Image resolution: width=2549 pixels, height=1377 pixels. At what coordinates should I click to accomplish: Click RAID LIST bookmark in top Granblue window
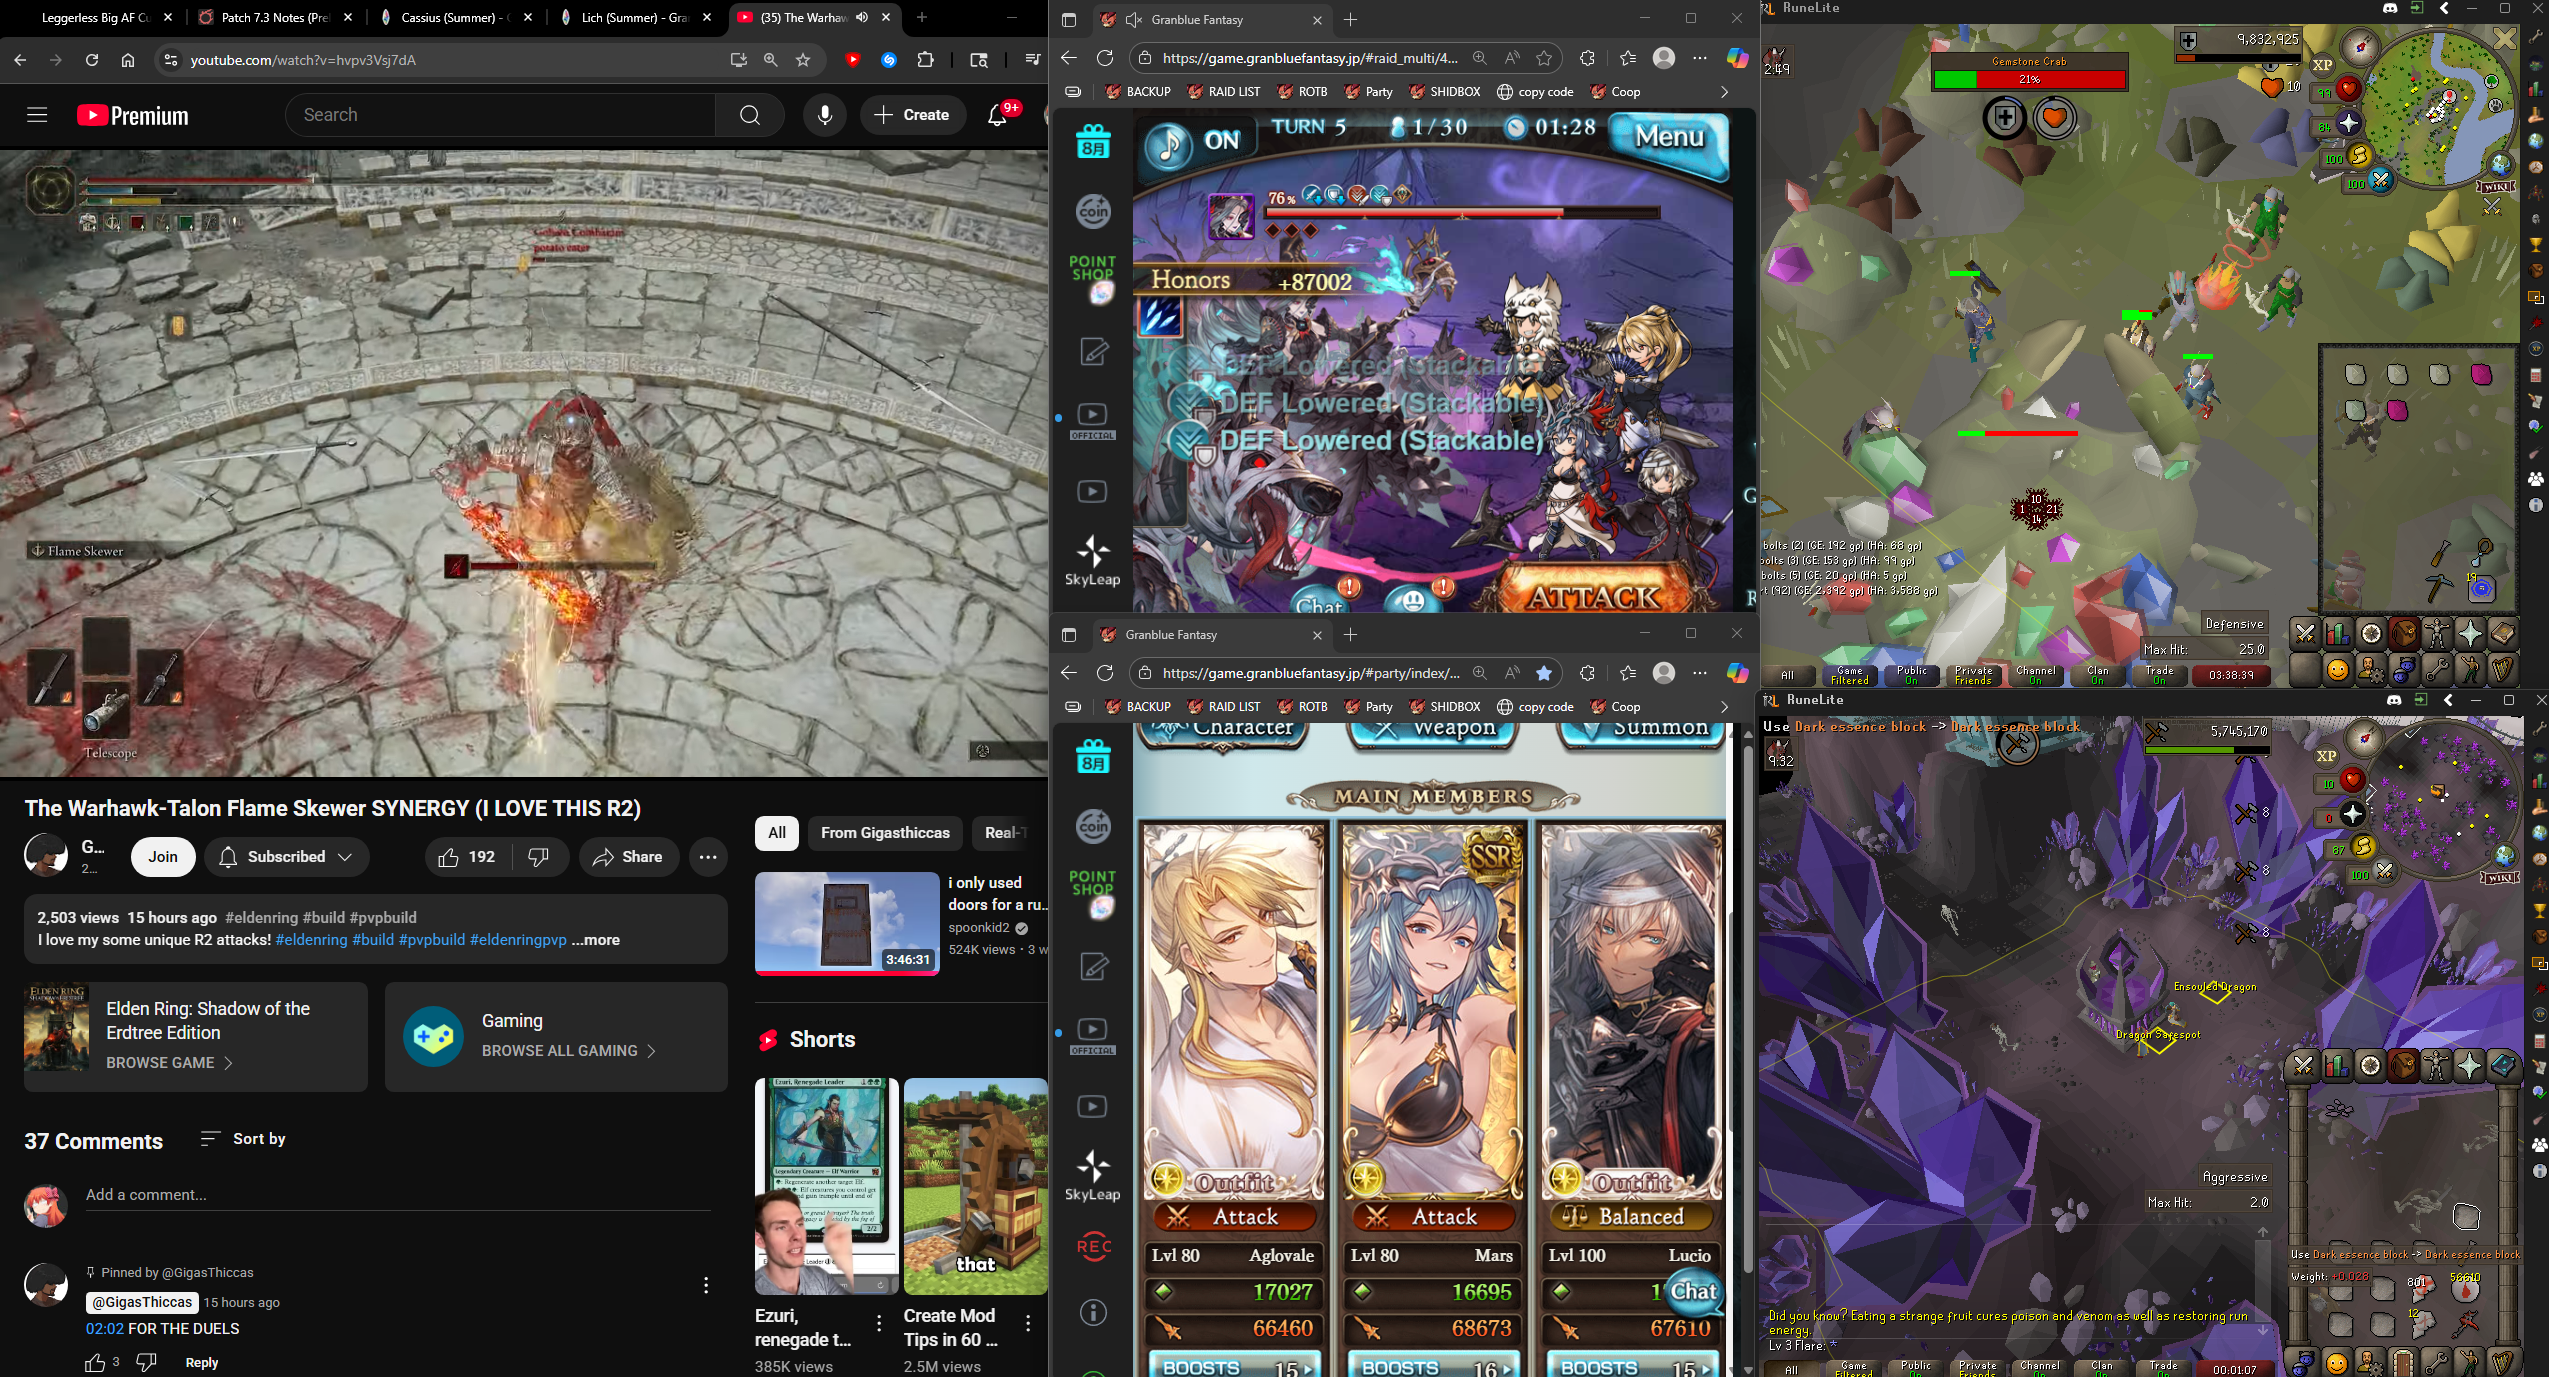[1224, 92]
